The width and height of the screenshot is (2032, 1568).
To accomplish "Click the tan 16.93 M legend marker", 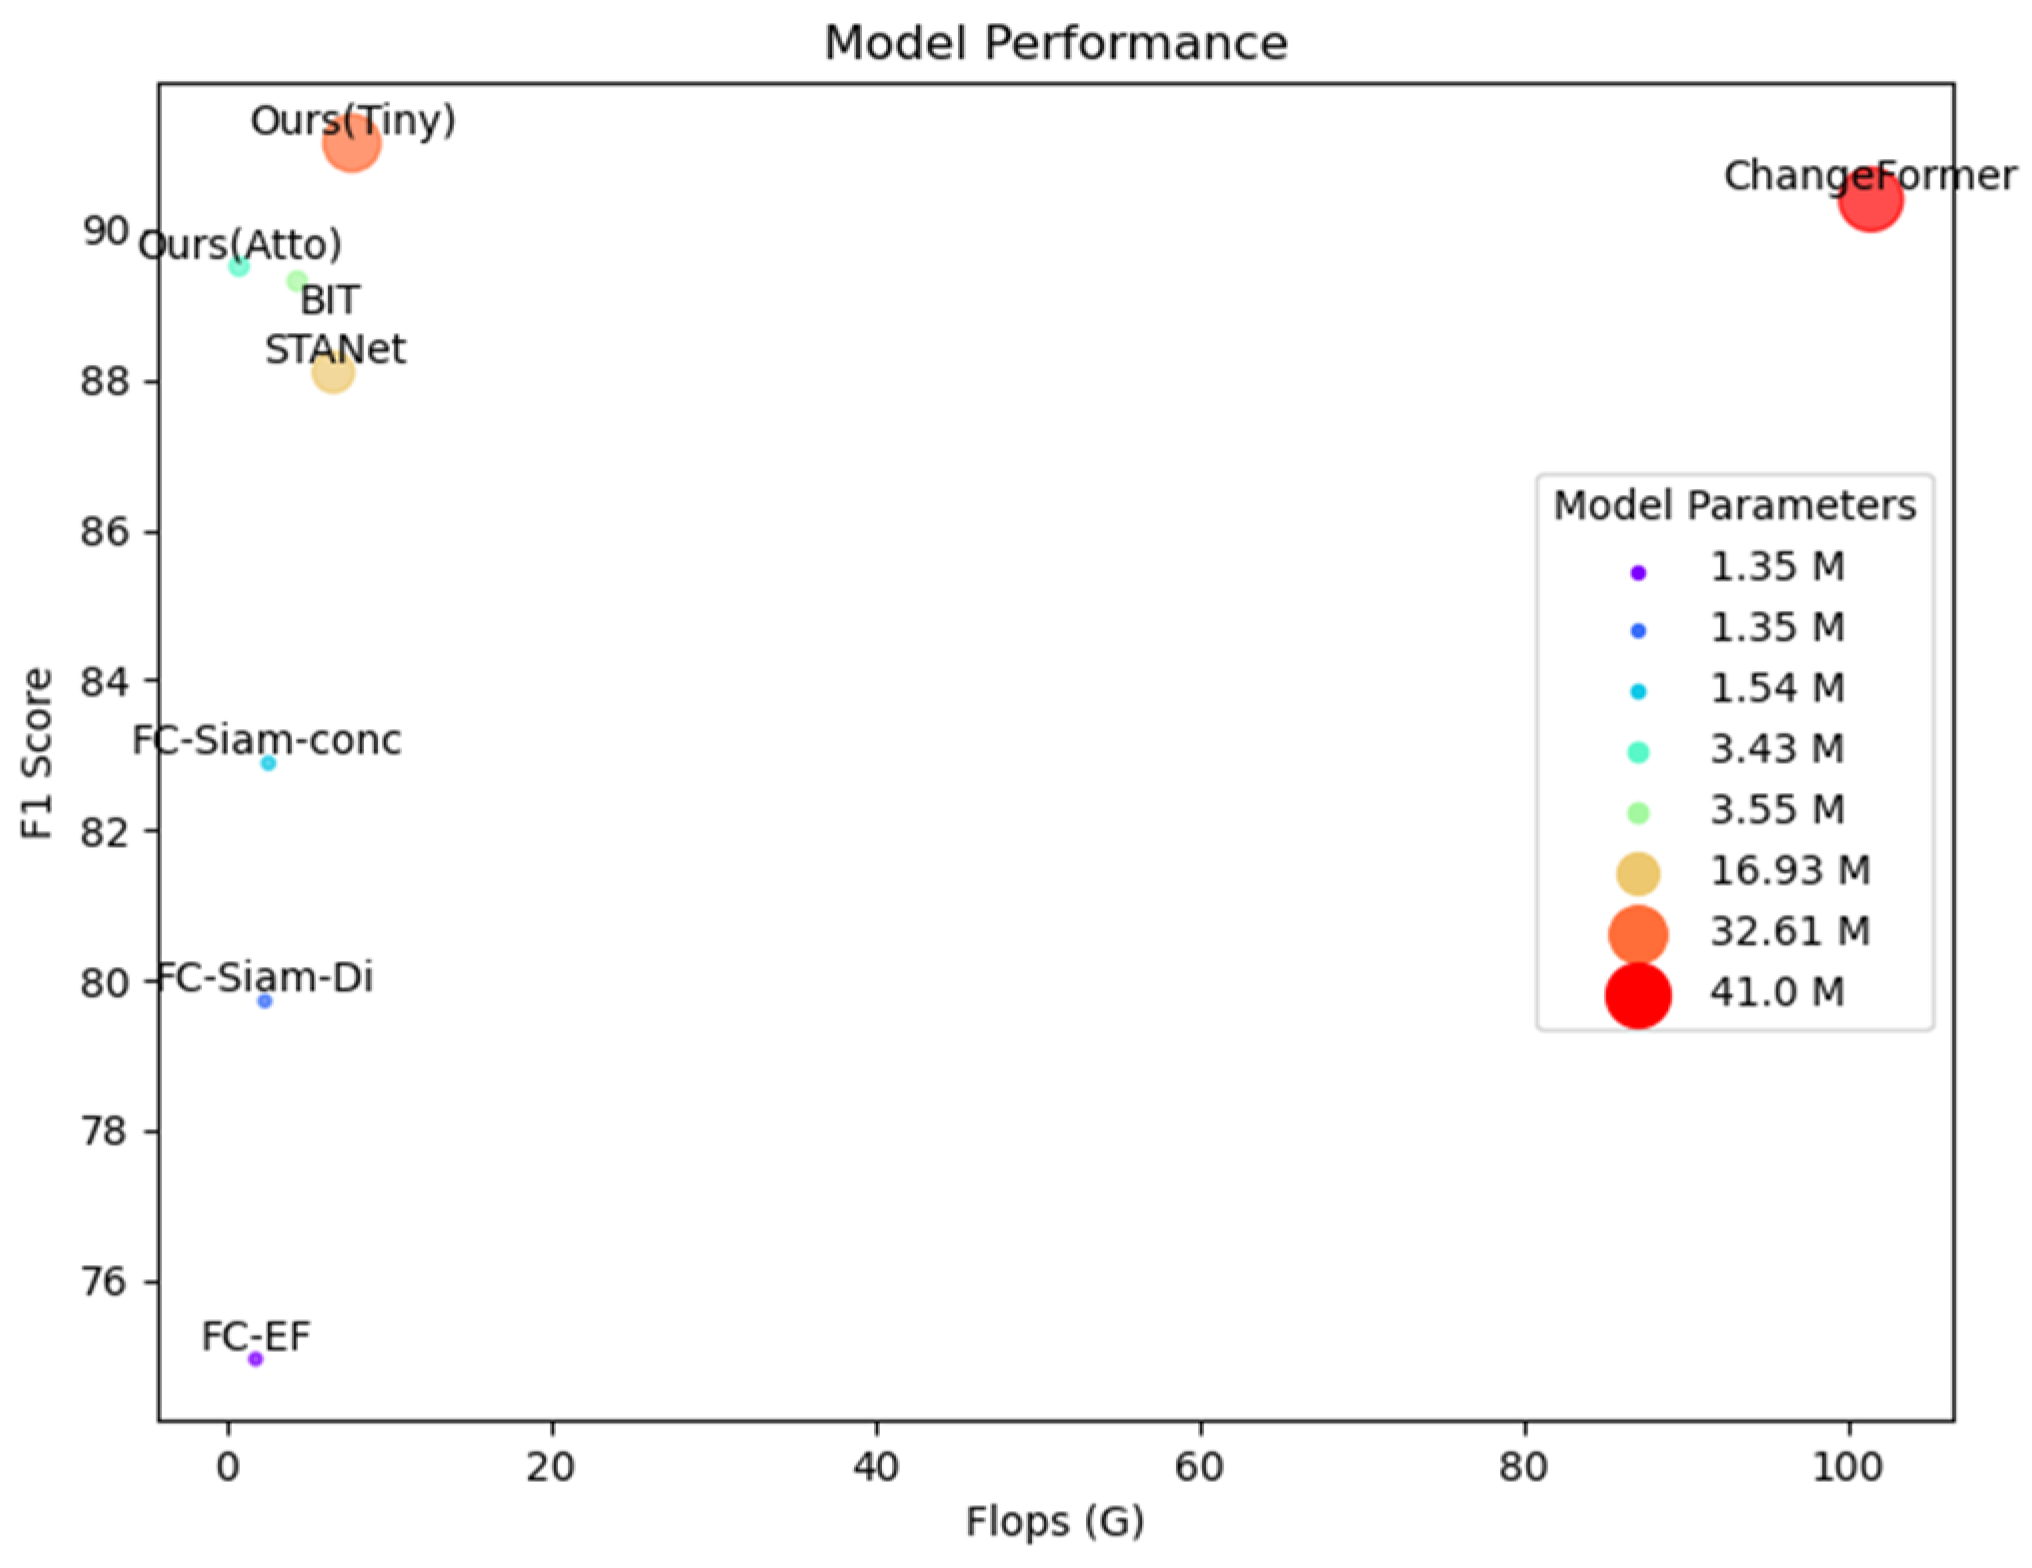I will point(1637,873).
